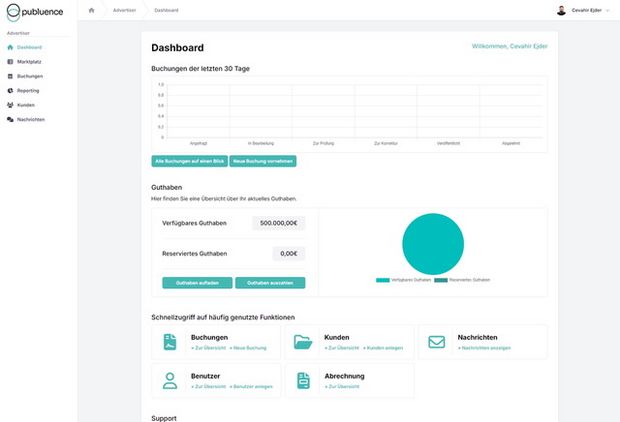Open Marktplatz in the sidebar

pyautogui.click(x=29, y=62)
